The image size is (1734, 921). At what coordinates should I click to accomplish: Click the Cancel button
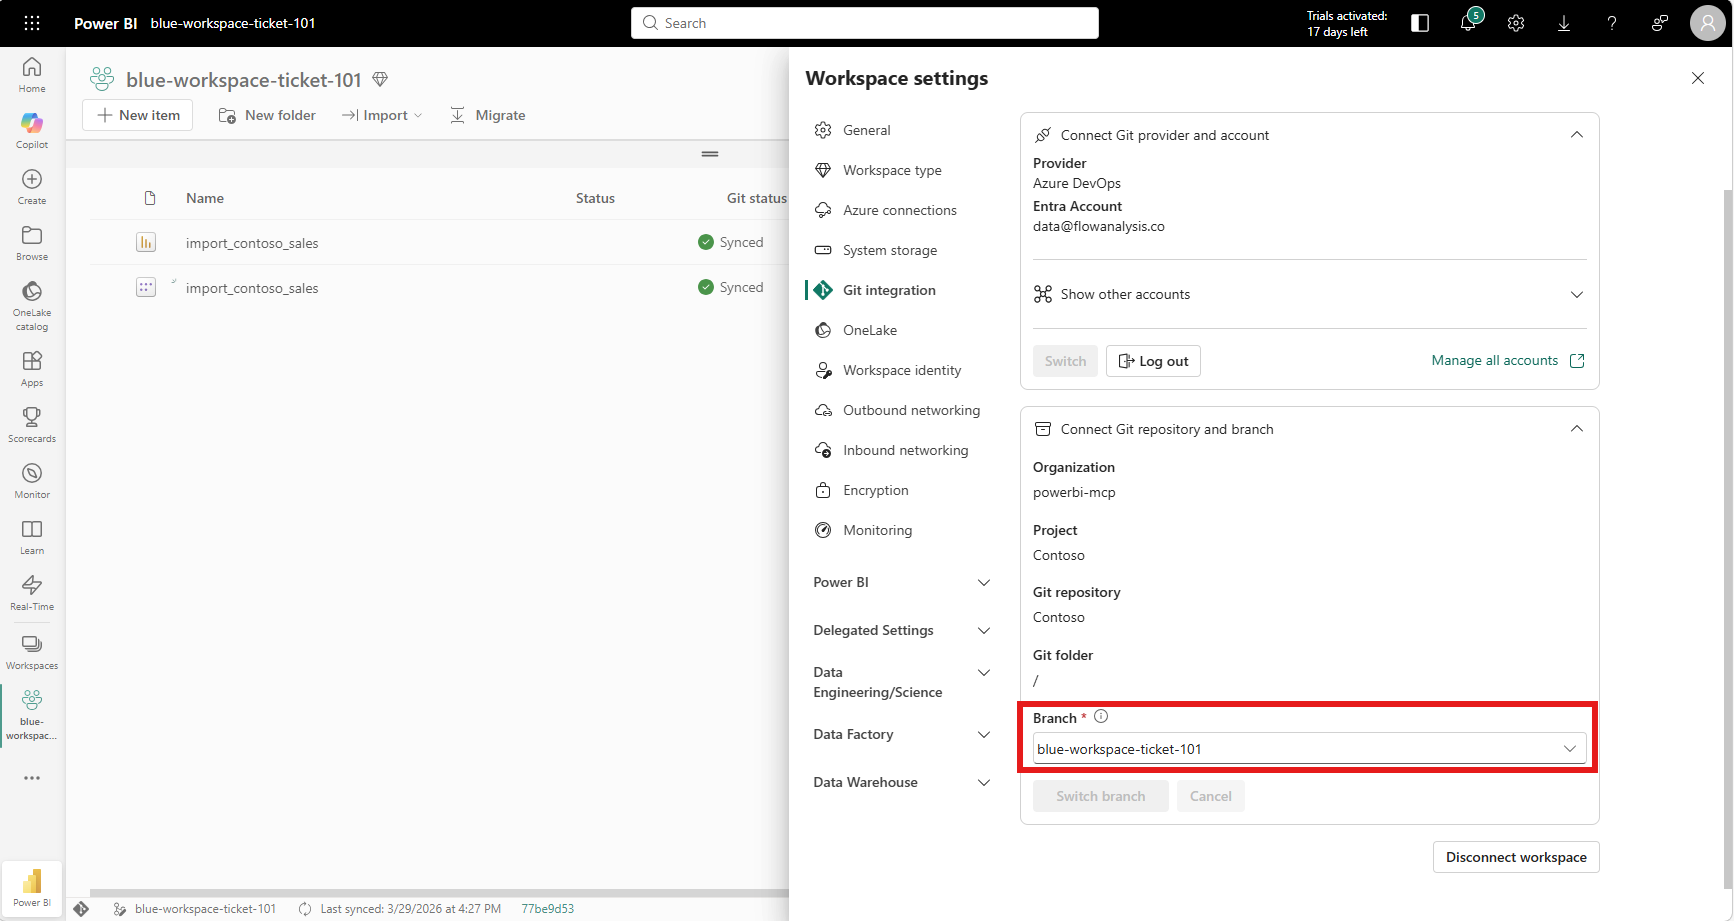1210,796
